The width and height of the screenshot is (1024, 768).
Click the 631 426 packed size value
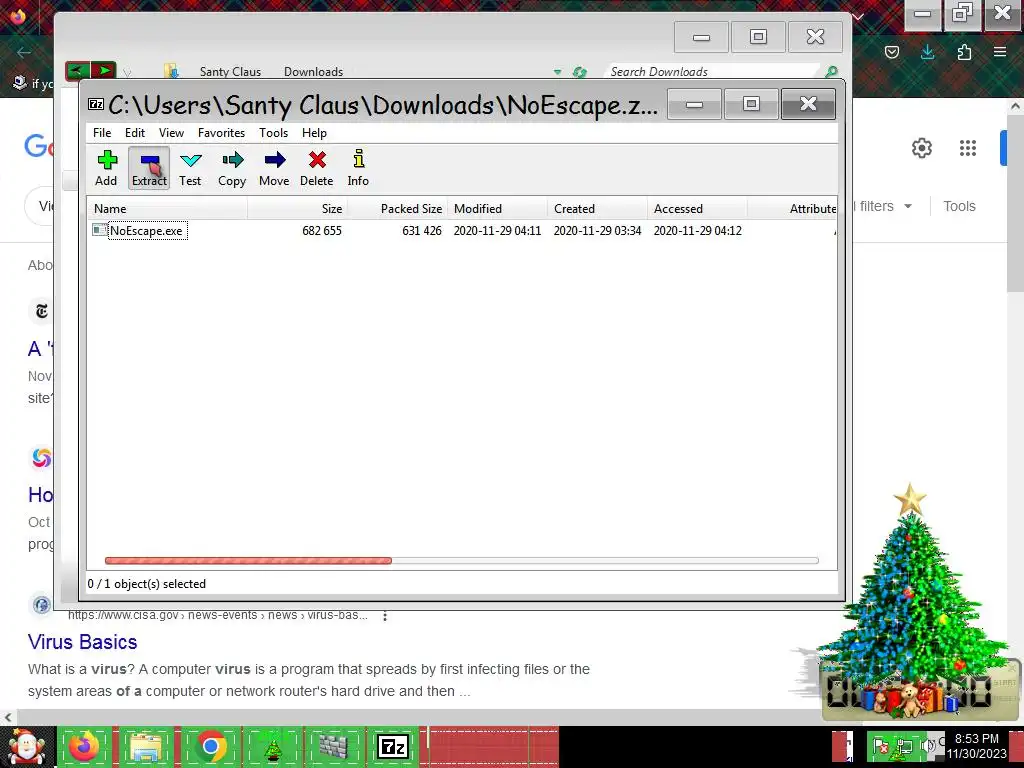(x=422, y=231)
